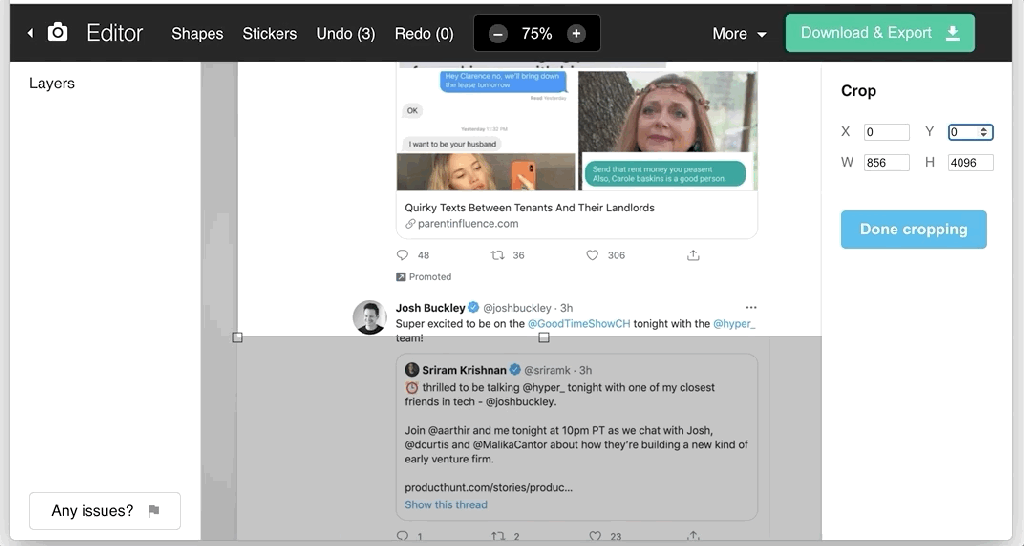Viewport: 1024px width, 546px height.
Task: Zoom out with the minus button
Action: pyautogui.click(x=498, y=33)
